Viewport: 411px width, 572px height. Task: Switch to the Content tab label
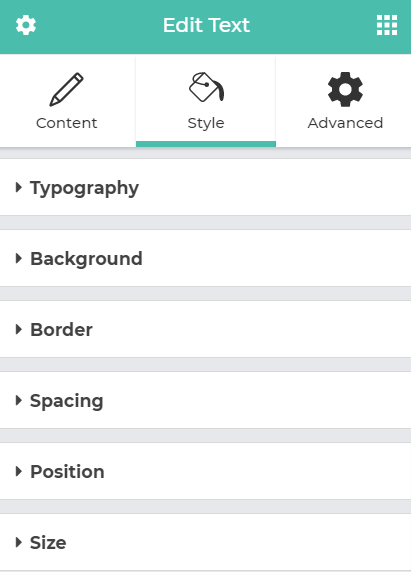[x=67, y=123]
